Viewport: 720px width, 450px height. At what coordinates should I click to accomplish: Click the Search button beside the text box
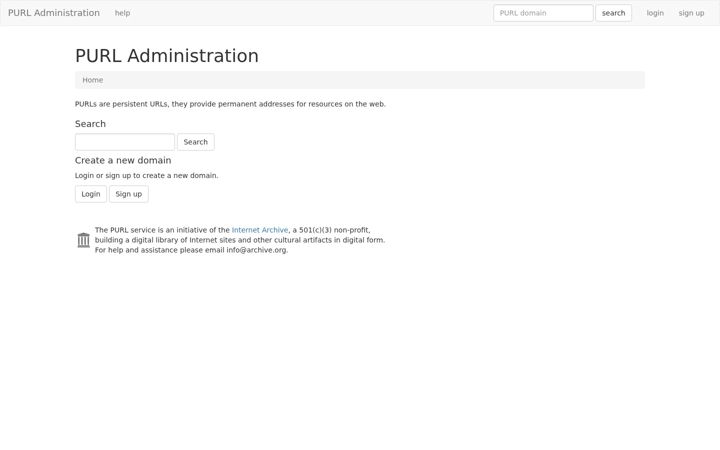tap(196, 142)
